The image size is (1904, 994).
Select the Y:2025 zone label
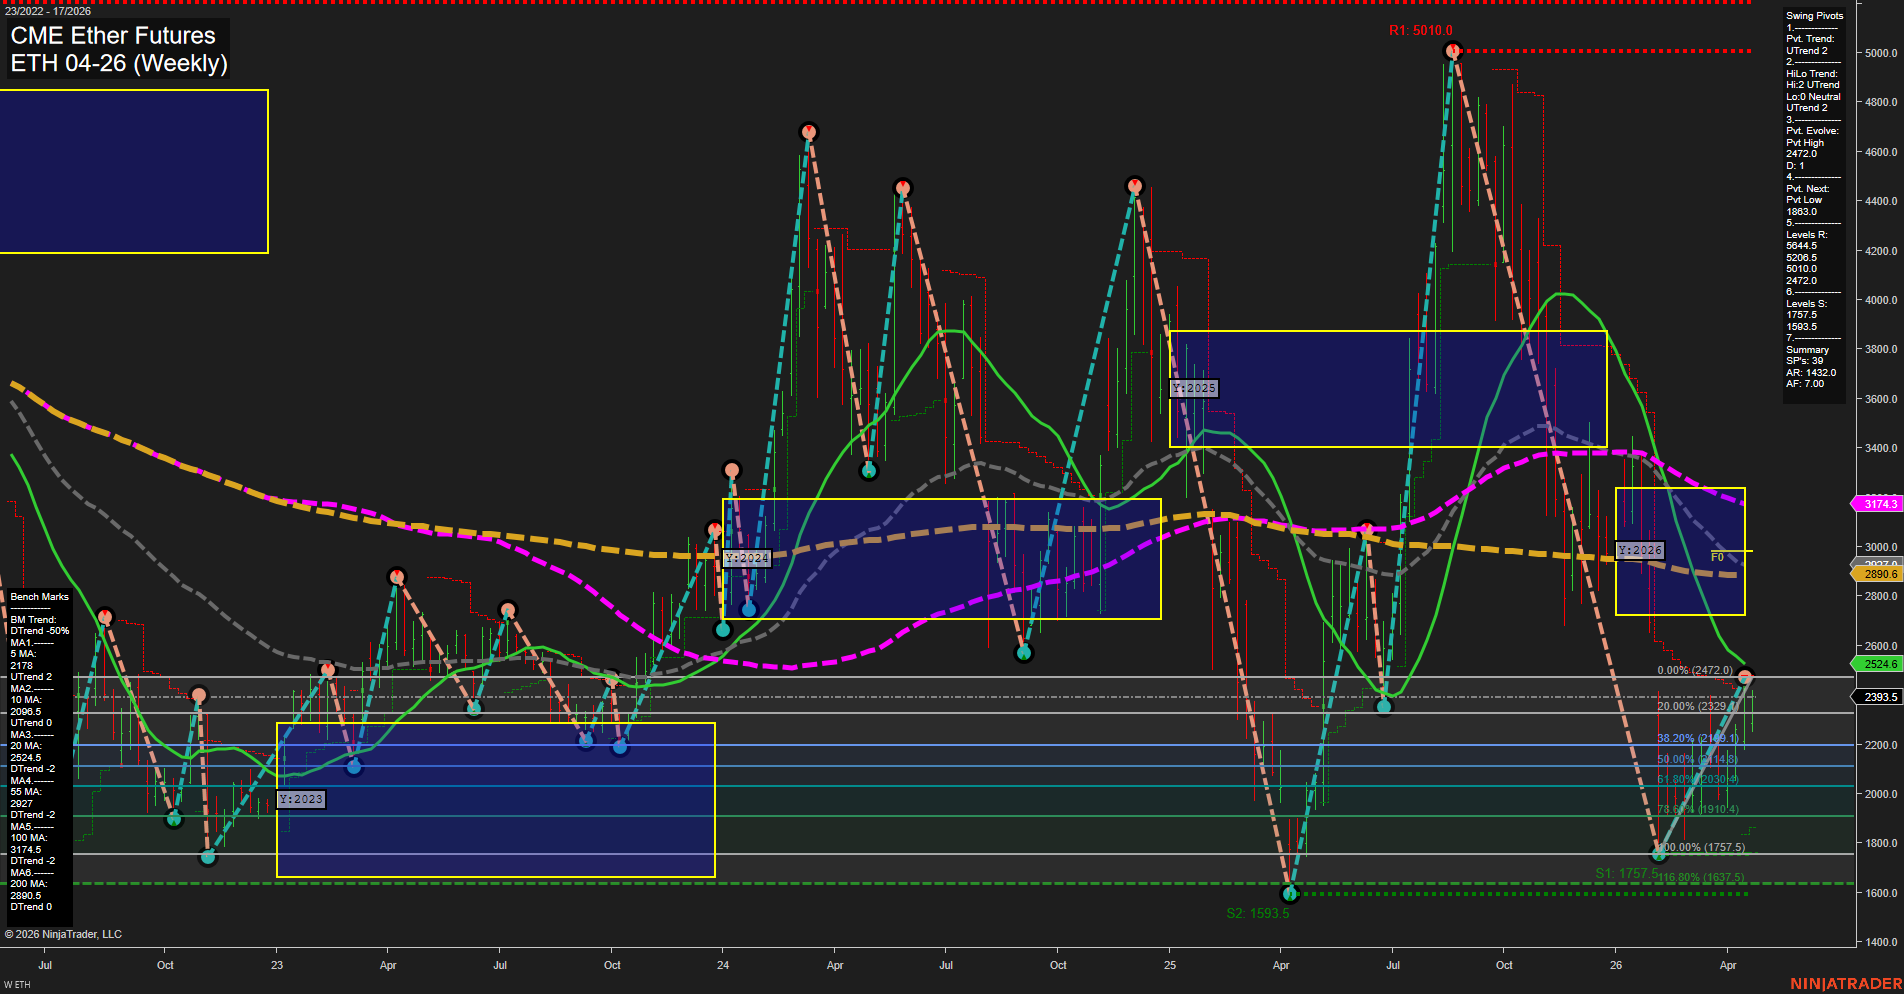[x=1194, y=387]
